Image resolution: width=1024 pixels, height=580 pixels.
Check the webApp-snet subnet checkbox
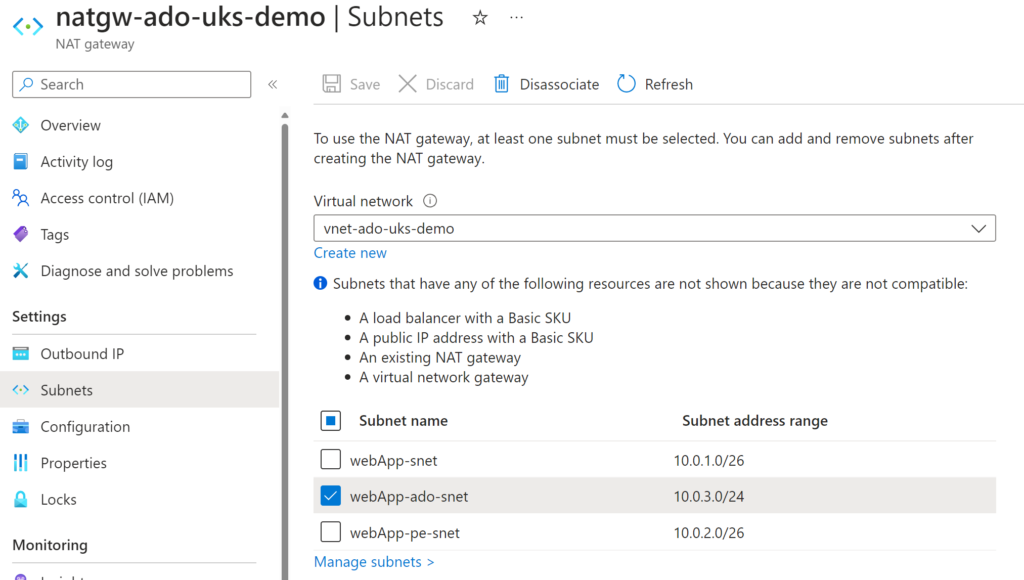pos(330,459)
